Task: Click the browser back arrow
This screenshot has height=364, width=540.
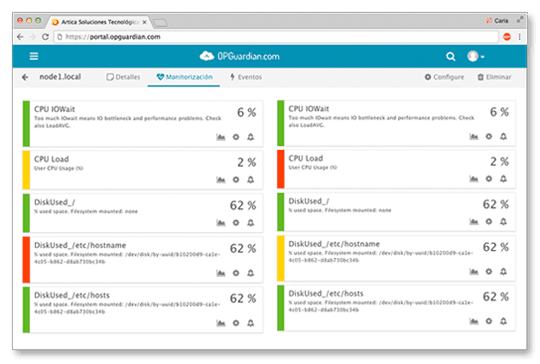Action: click(20, 37)
